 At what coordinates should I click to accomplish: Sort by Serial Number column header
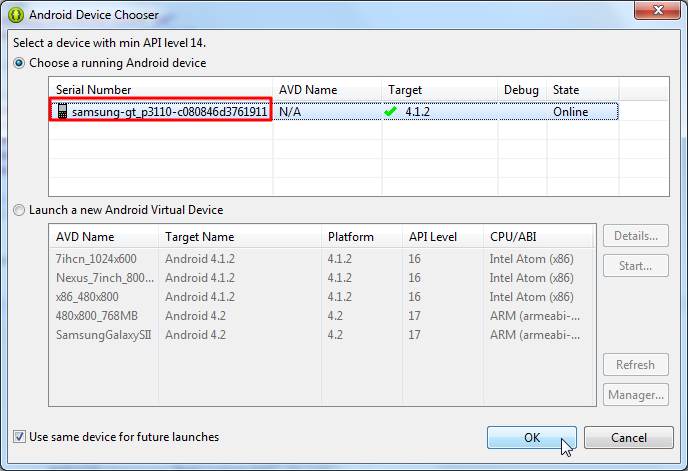[161, 90]
